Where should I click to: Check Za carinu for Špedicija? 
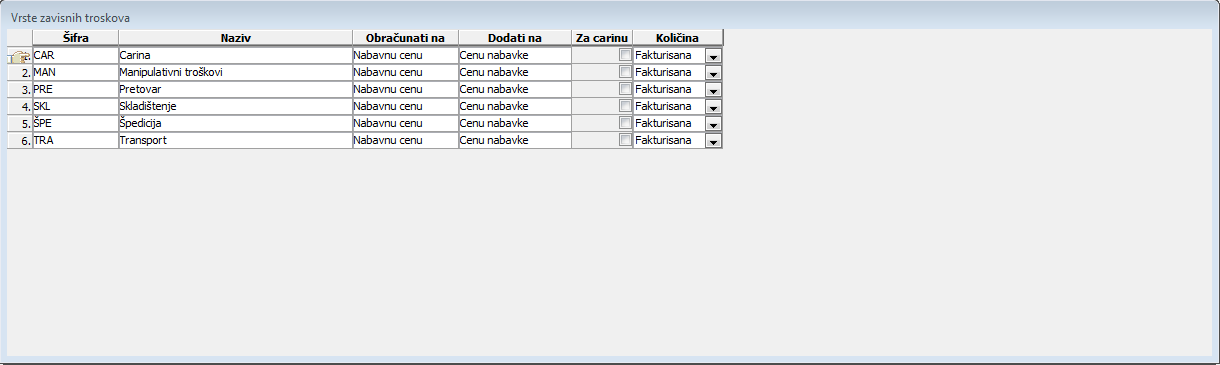[x=626, y=123]
